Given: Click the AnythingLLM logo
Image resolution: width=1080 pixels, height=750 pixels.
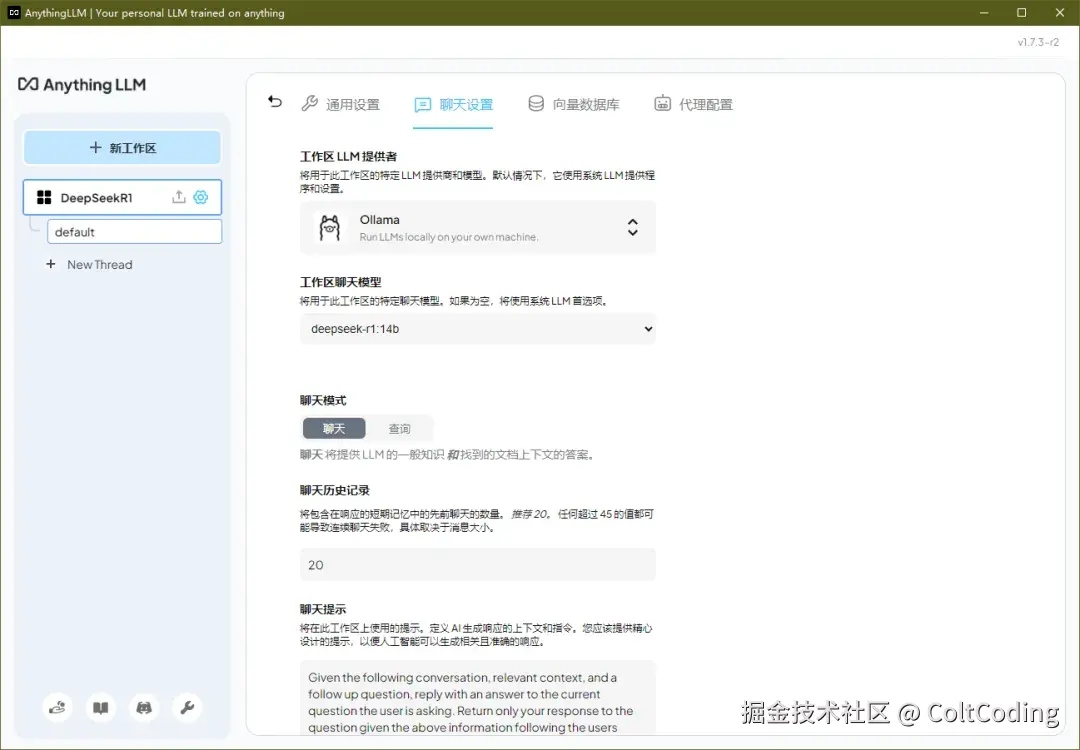Looking at the screenshot, I should (82, 85).
